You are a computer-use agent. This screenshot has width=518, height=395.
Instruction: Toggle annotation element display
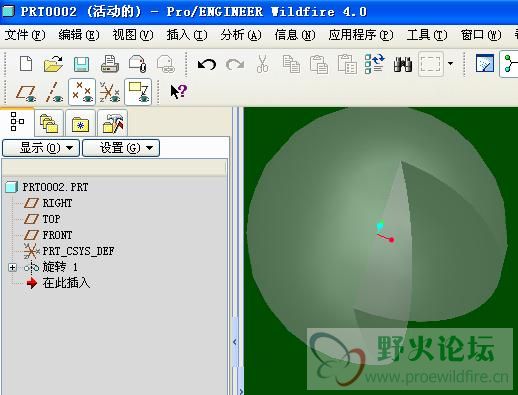coord(138,92)
